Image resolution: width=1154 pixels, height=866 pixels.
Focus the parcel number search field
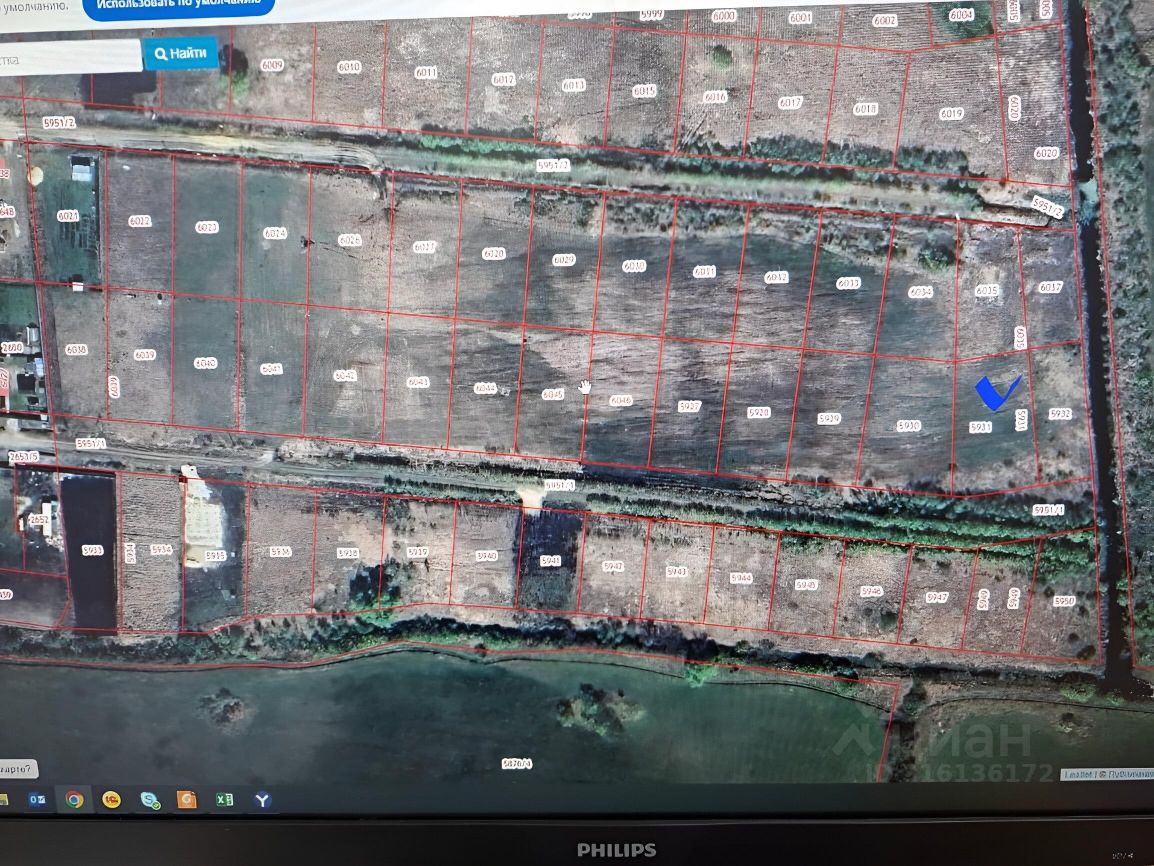click(70, 57)
